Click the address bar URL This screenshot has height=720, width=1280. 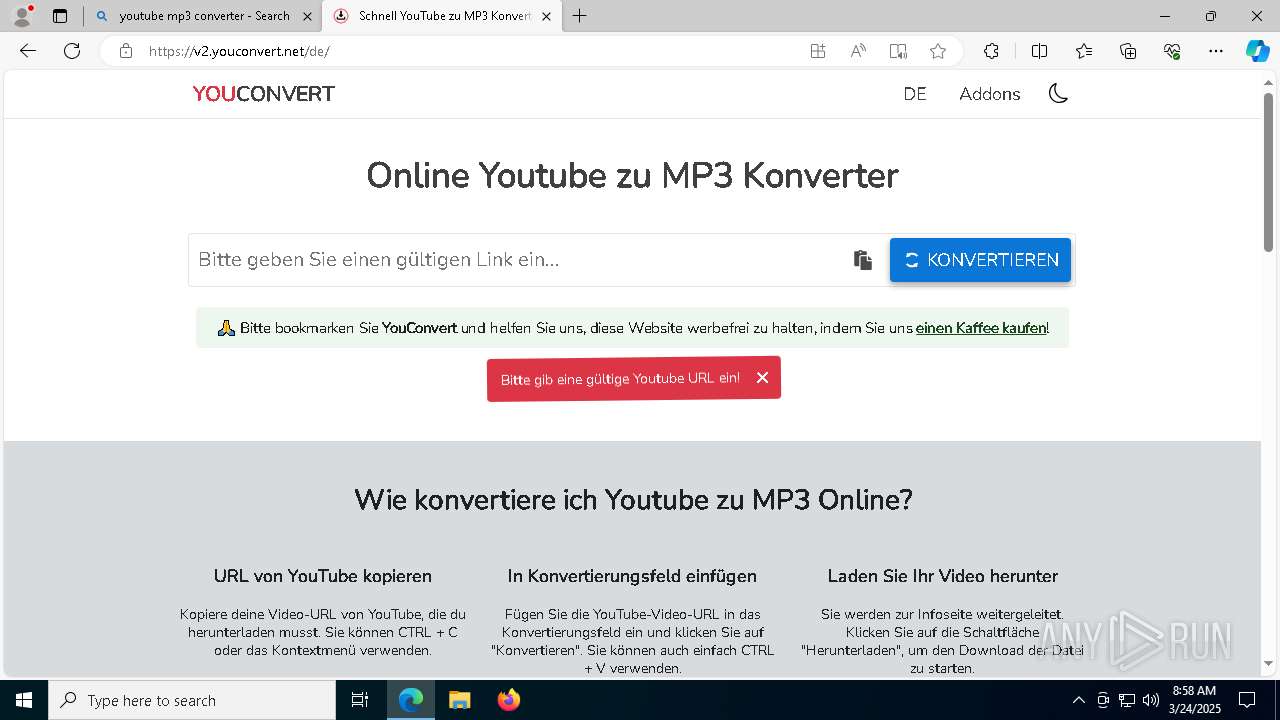(239, 51)
